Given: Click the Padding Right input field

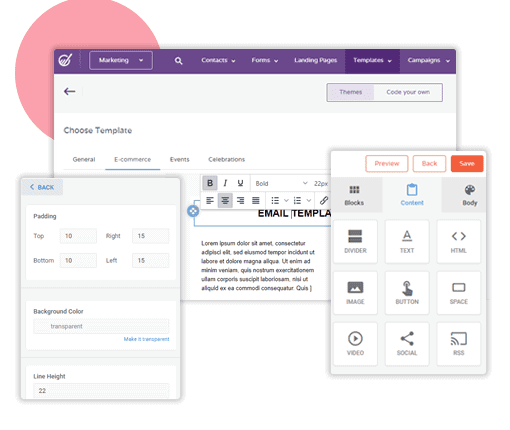Looking at the screenshot, I should click(151, 236).
